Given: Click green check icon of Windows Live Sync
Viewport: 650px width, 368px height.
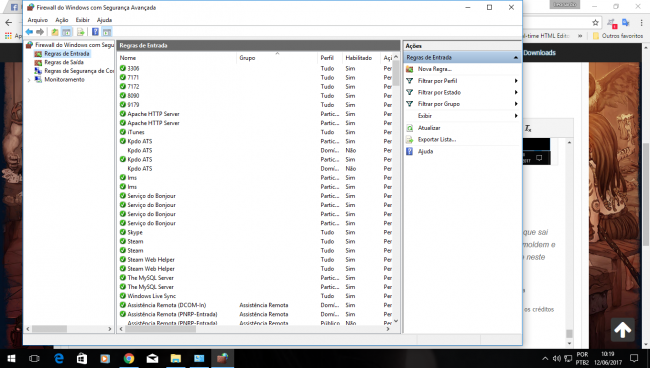Looking at the screenshot, I should [x=123, y=296].
